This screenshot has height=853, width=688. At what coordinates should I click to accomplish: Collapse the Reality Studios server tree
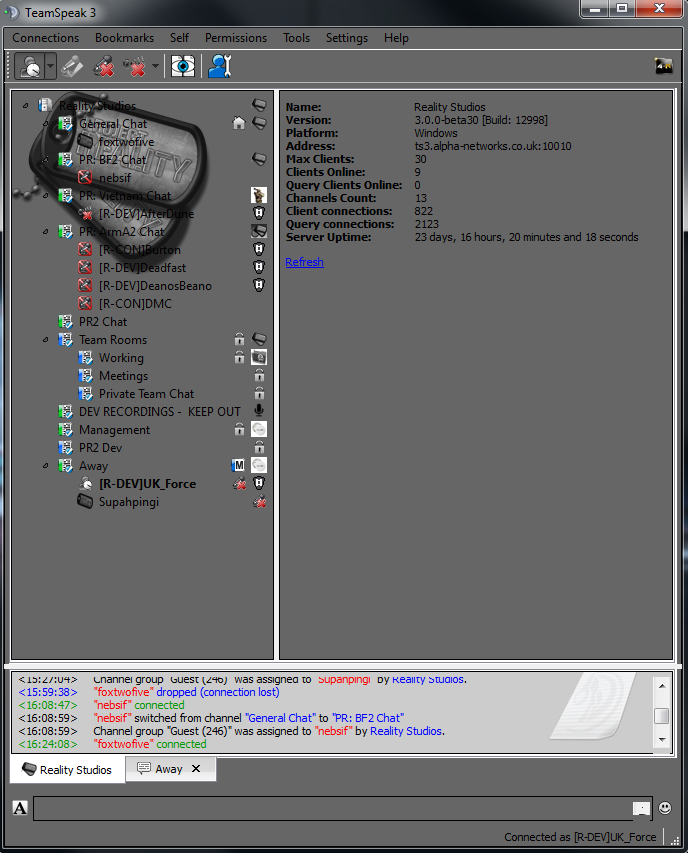click(x=26, y=106)
